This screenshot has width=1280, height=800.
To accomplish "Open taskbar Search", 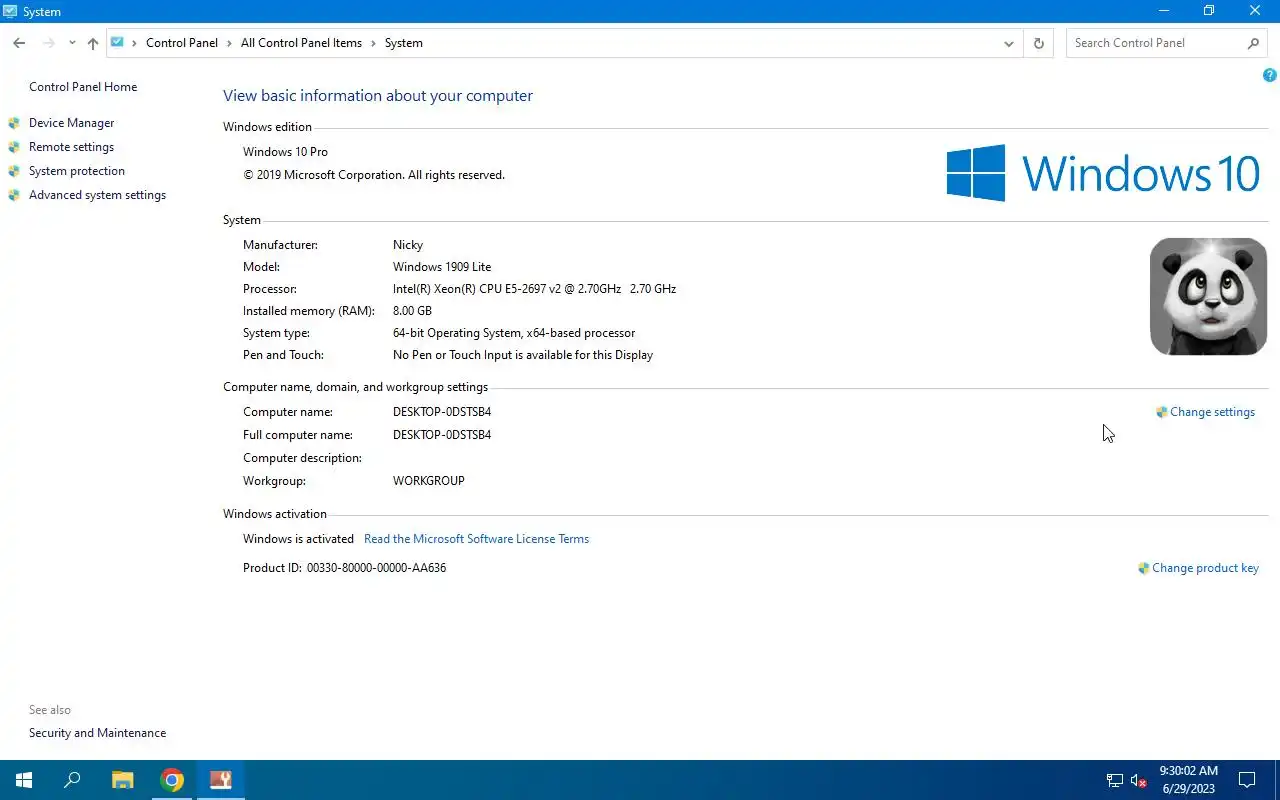I will coord(72,780).
